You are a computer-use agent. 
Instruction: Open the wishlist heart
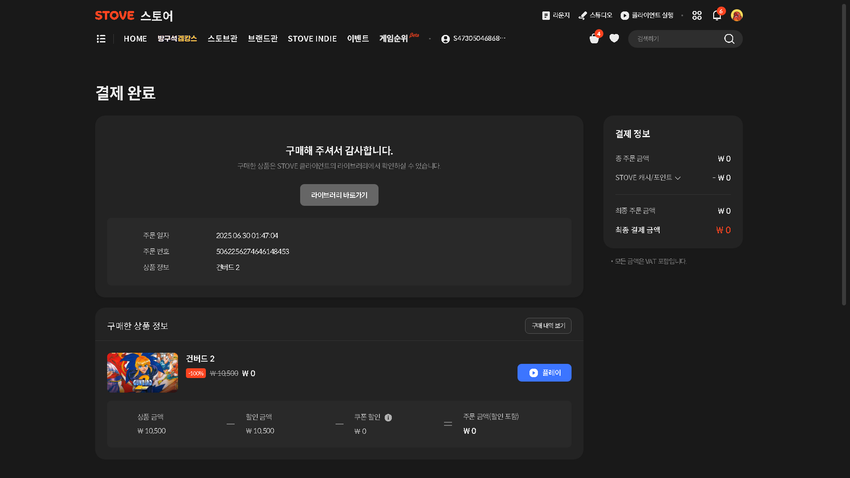point(614,38)
